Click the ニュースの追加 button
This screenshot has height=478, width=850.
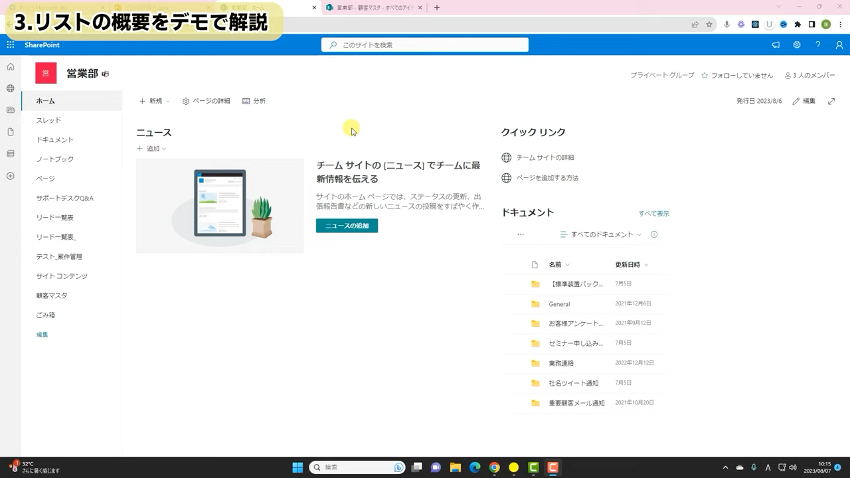(346, 226)
